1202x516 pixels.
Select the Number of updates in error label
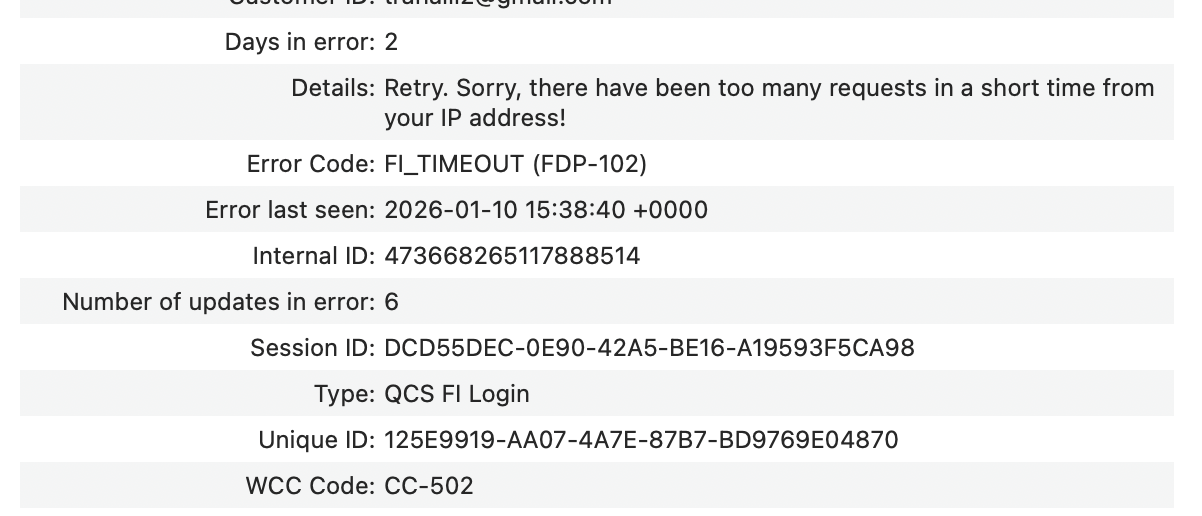click(219, 302)
